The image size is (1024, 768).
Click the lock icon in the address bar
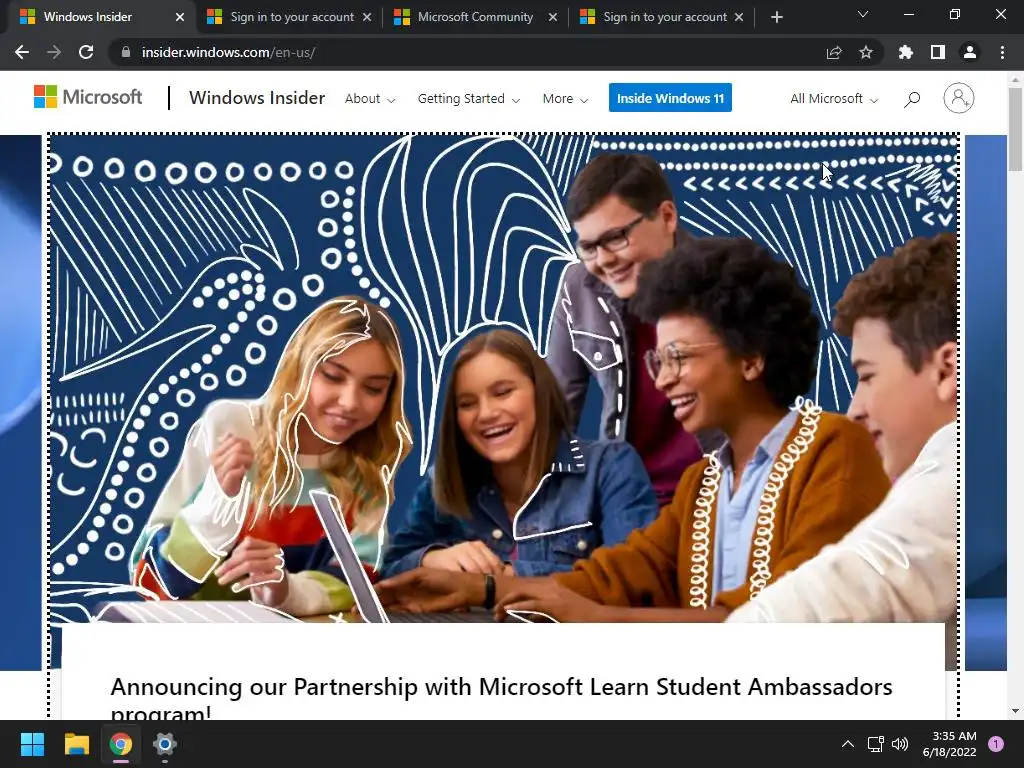[x=126, y=52]
